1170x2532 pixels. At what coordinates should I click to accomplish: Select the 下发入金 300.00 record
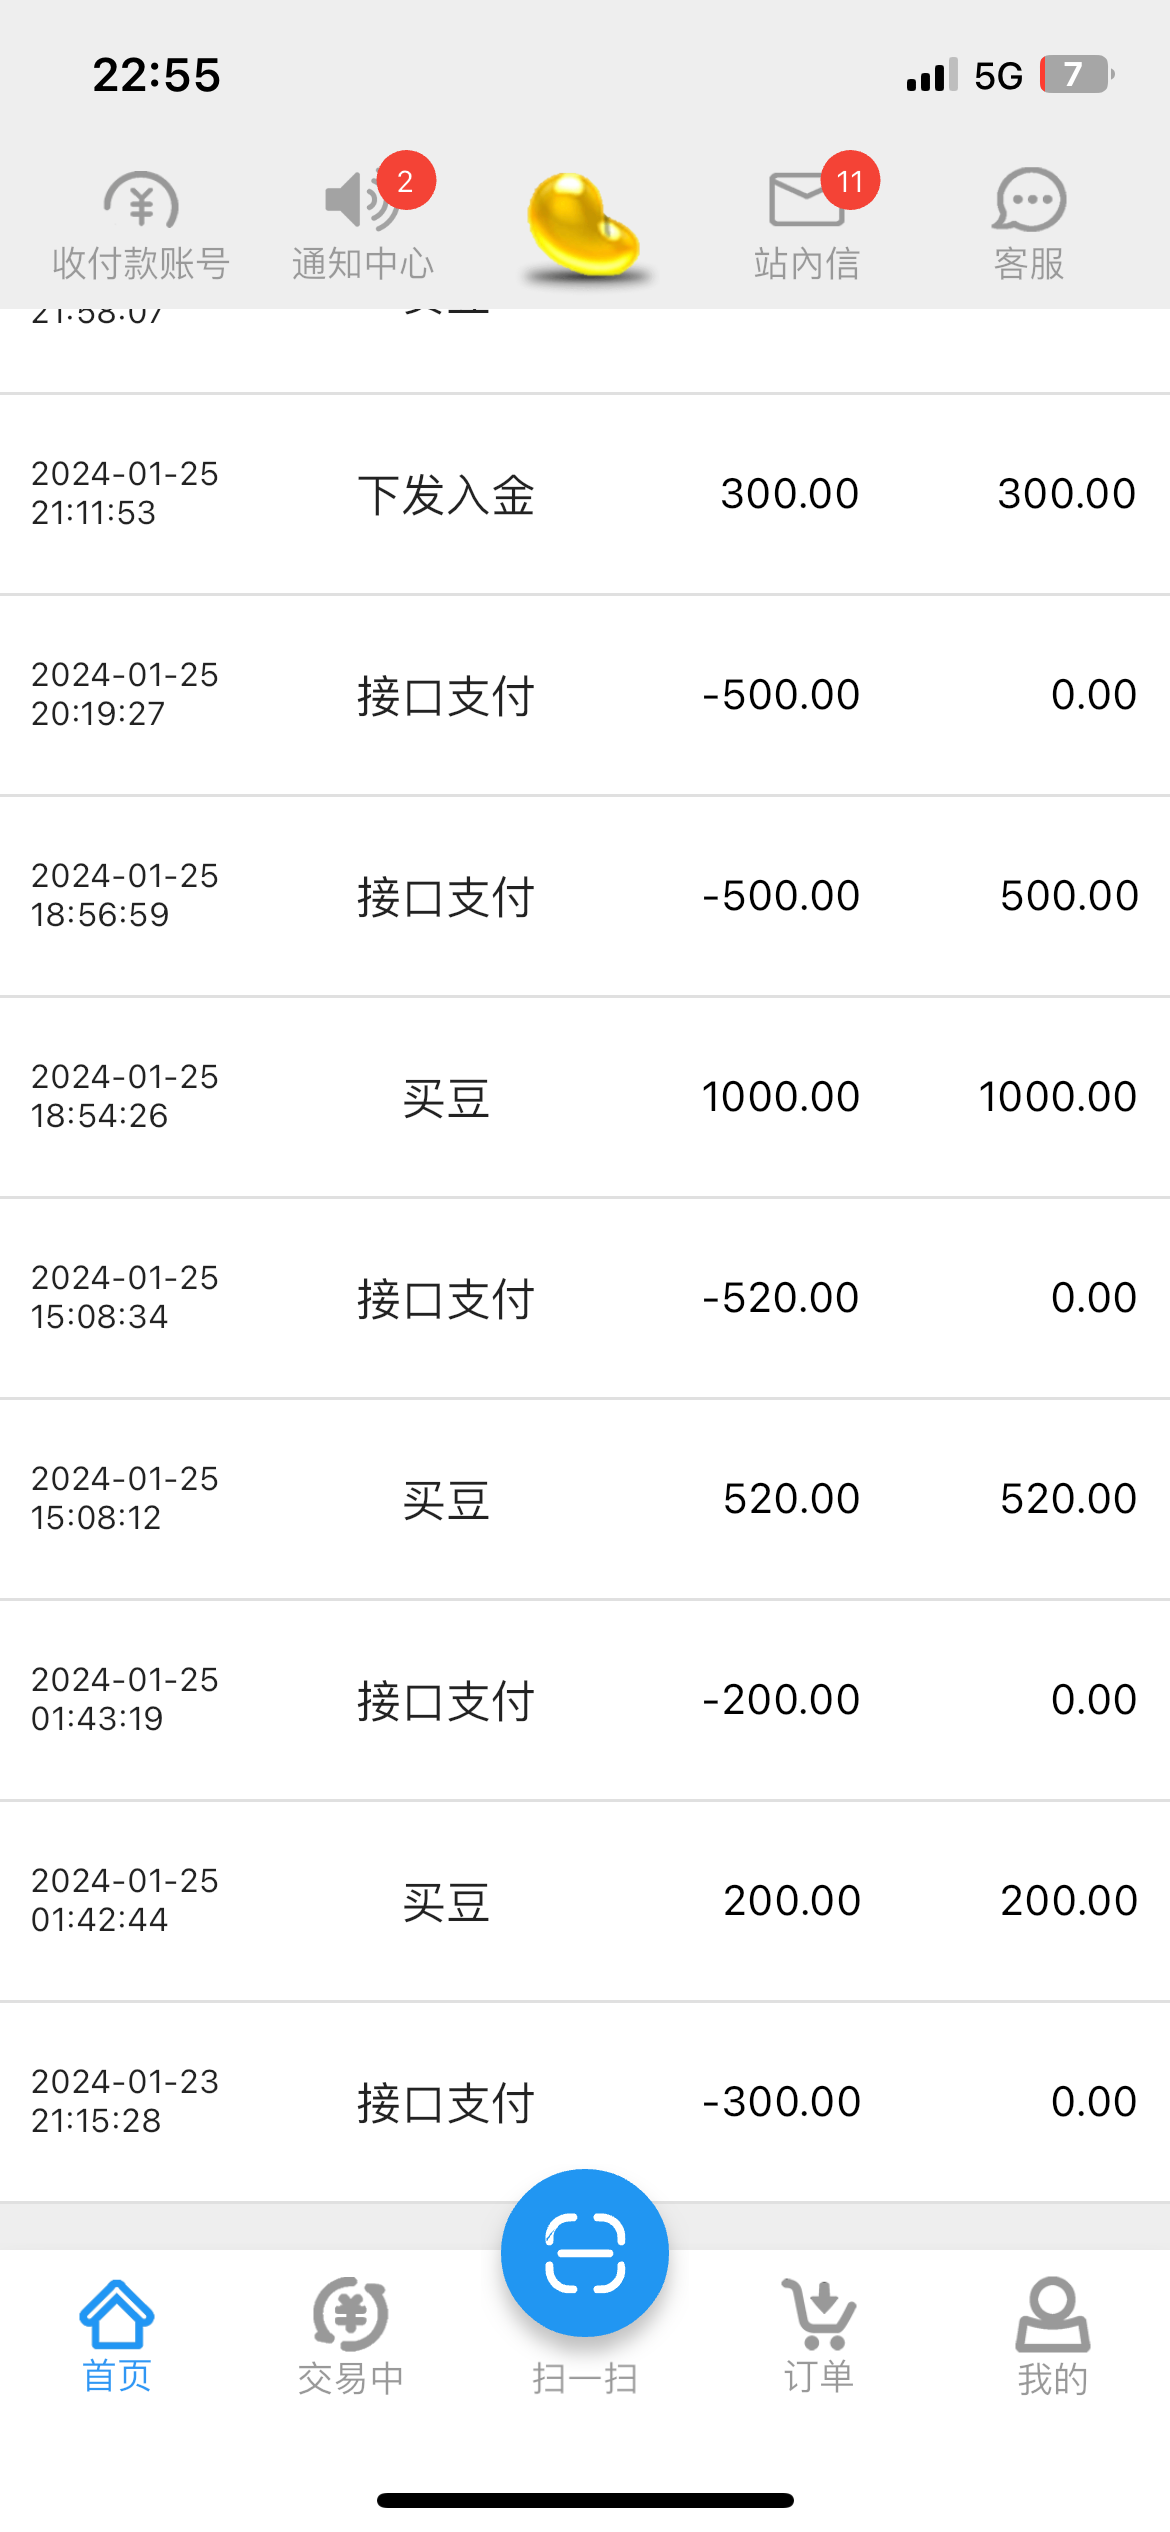585,494
